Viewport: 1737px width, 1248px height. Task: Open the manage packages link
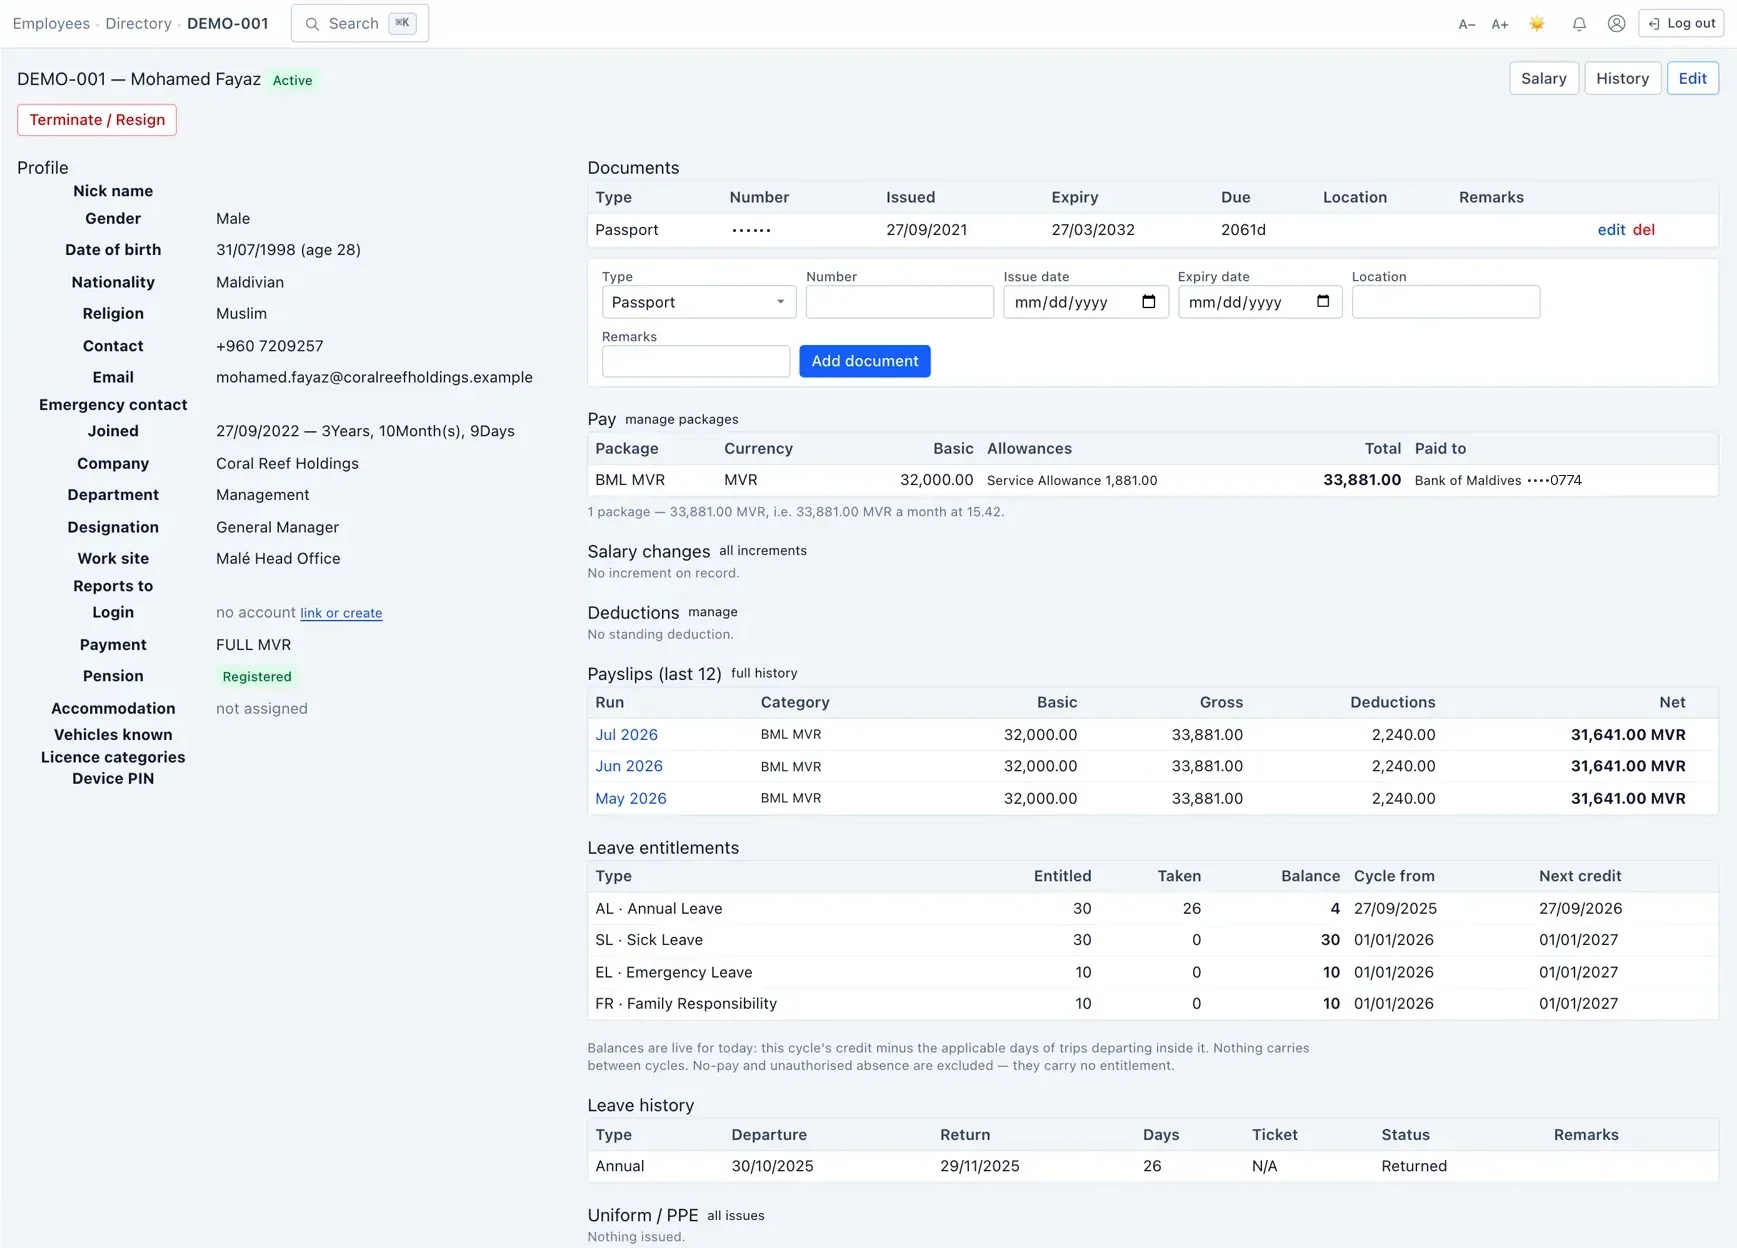(x=681, y=419)
